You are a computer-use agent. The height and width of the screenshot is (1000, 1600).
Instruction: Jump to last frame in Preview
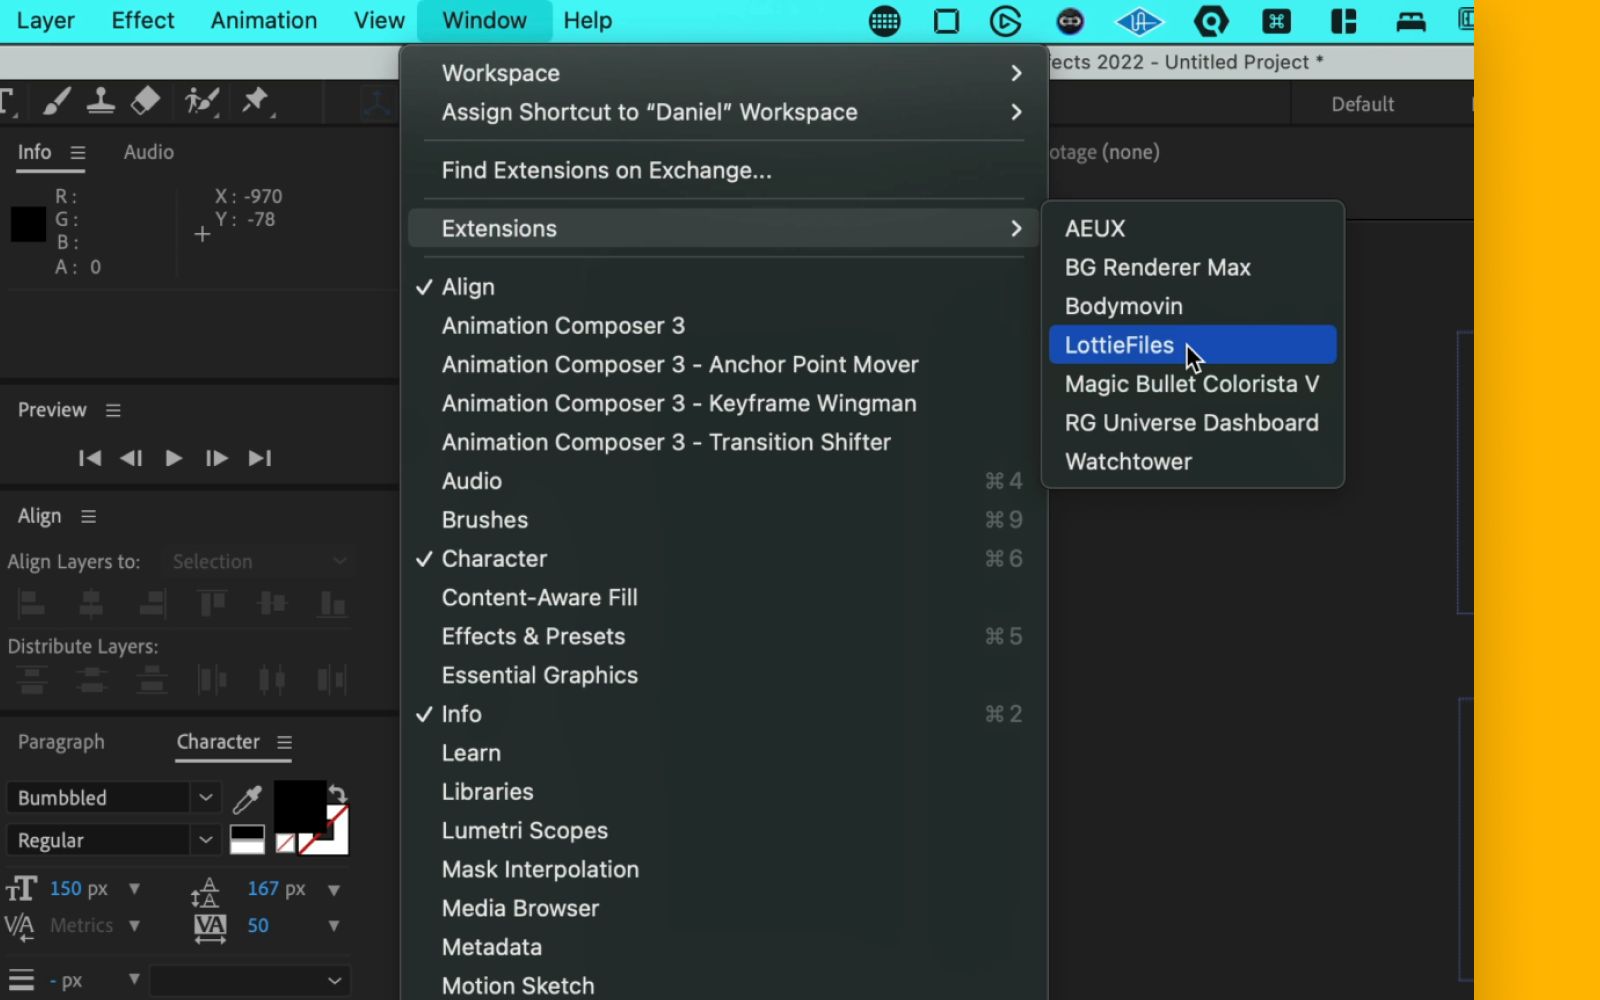tap(260, 458)
